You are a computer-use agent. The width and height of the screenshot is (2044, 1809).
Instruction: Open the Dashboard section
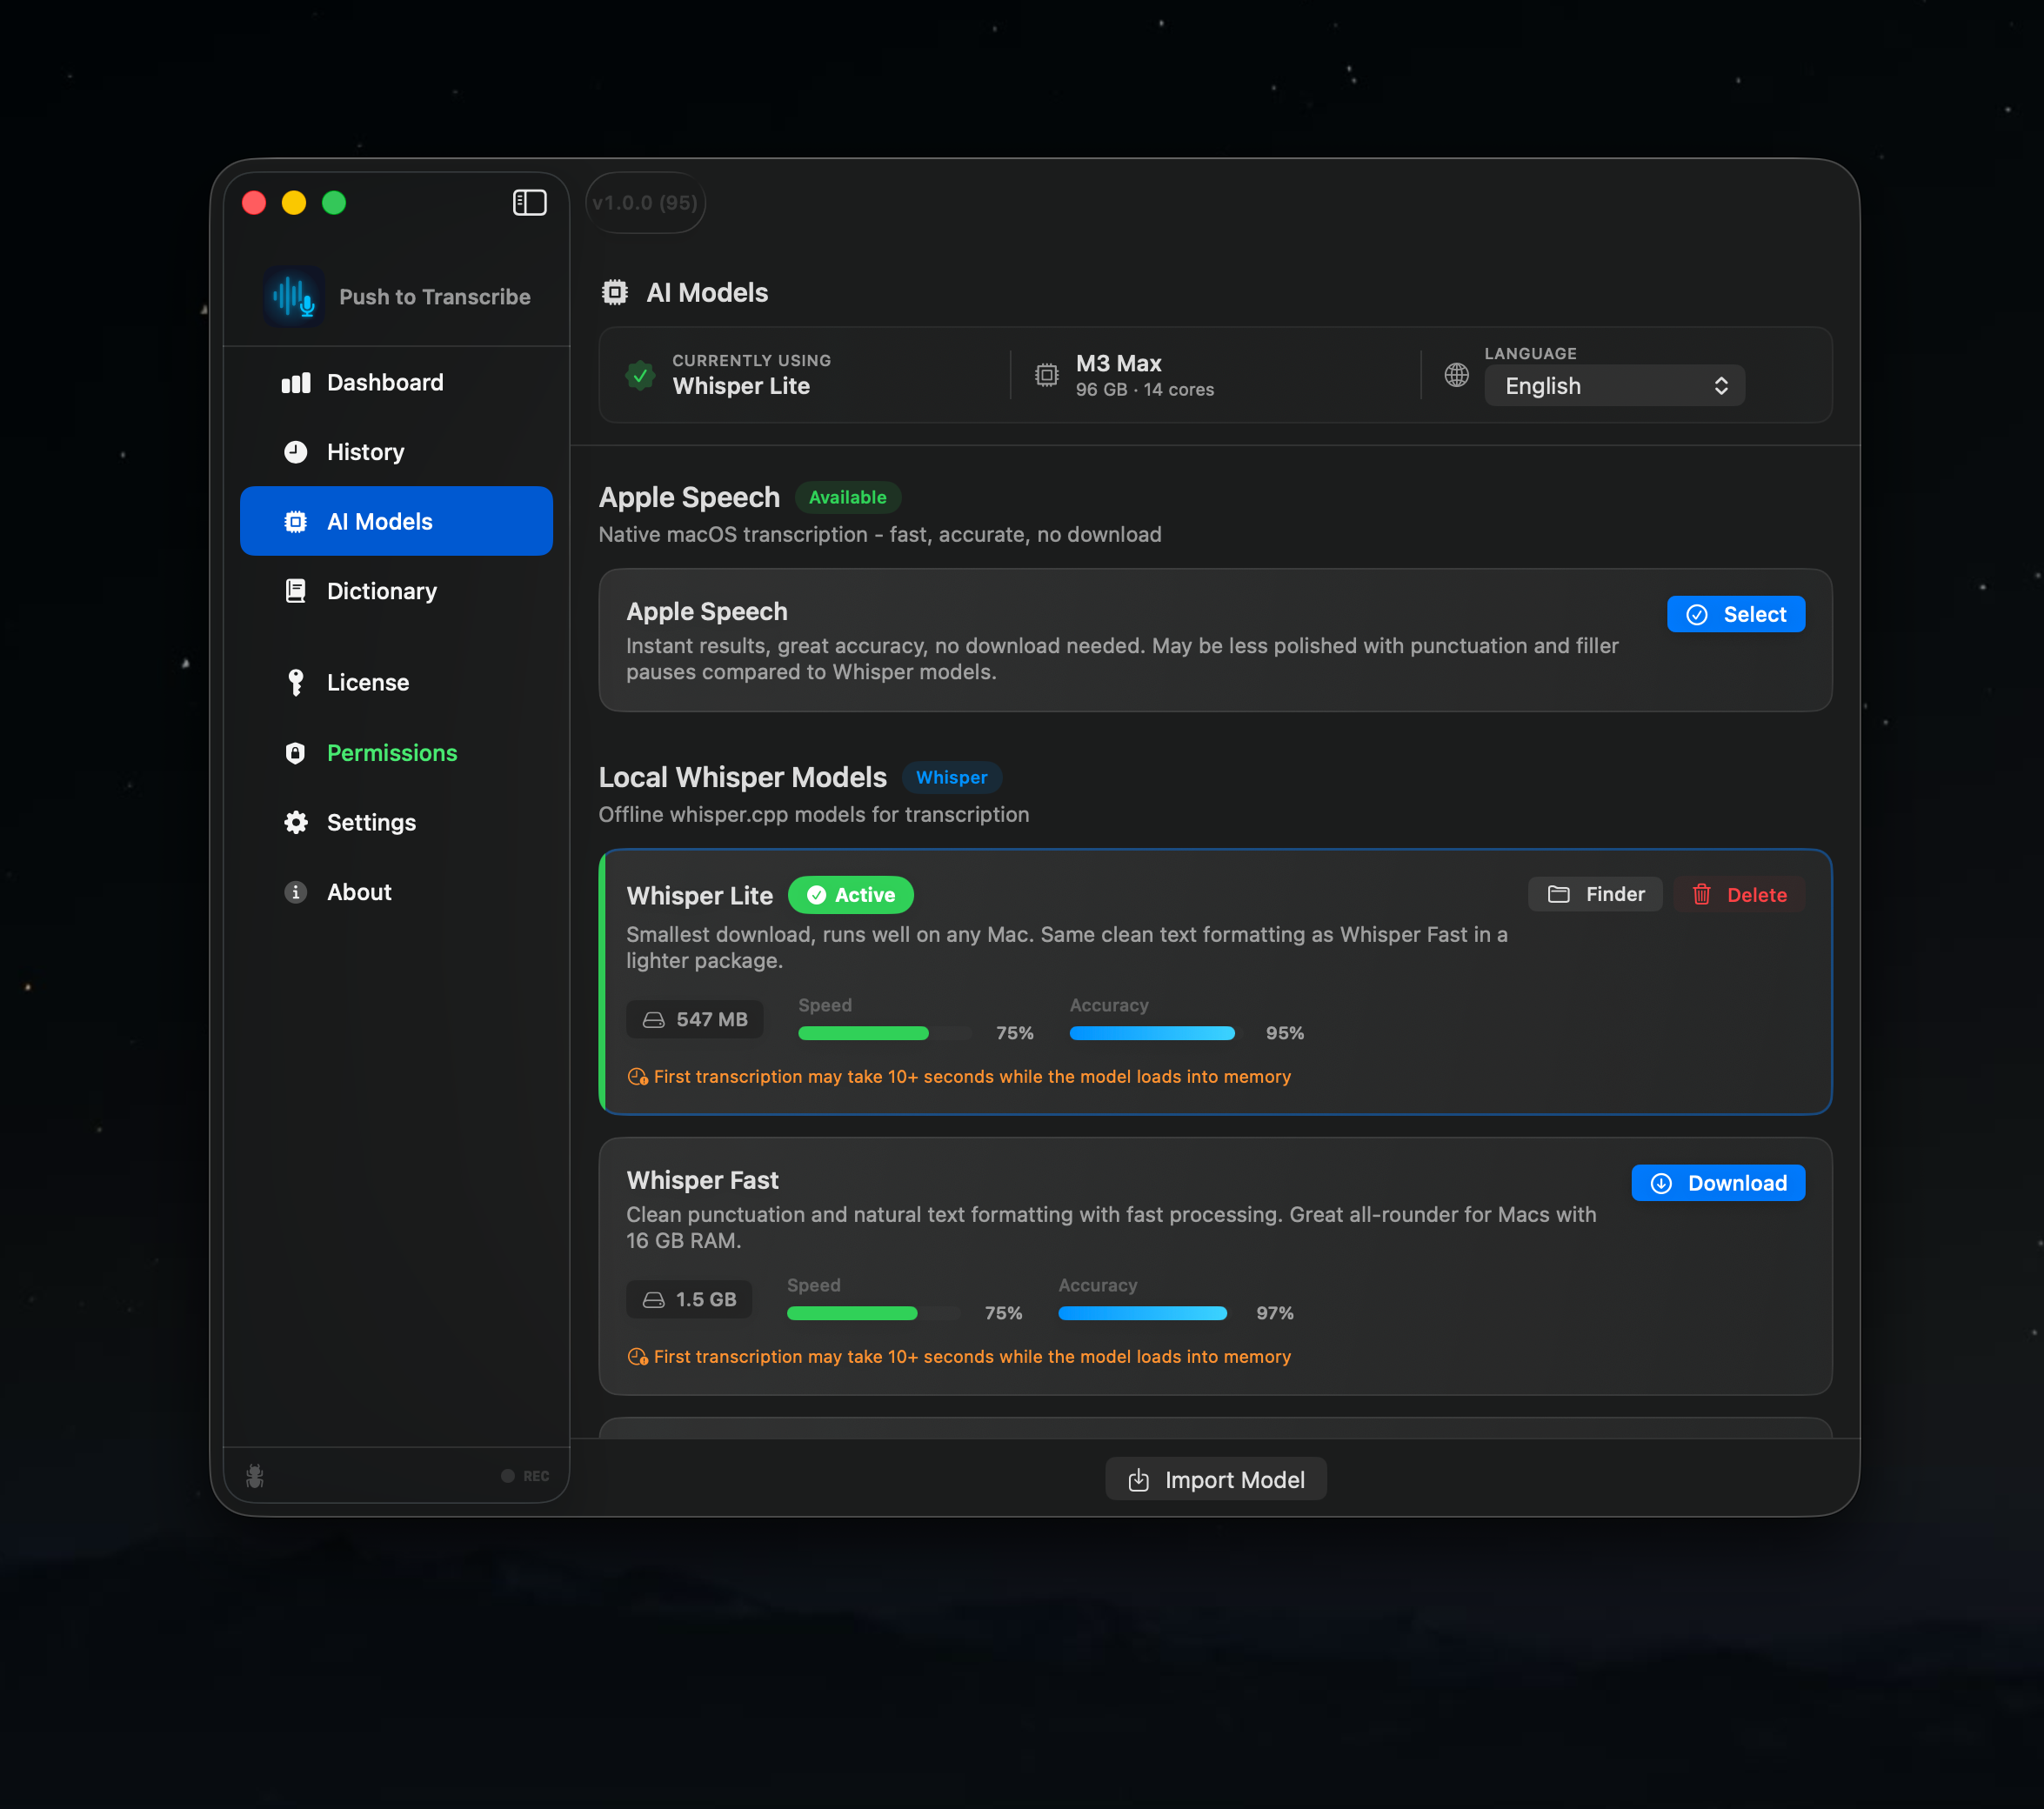pos(385,382)
